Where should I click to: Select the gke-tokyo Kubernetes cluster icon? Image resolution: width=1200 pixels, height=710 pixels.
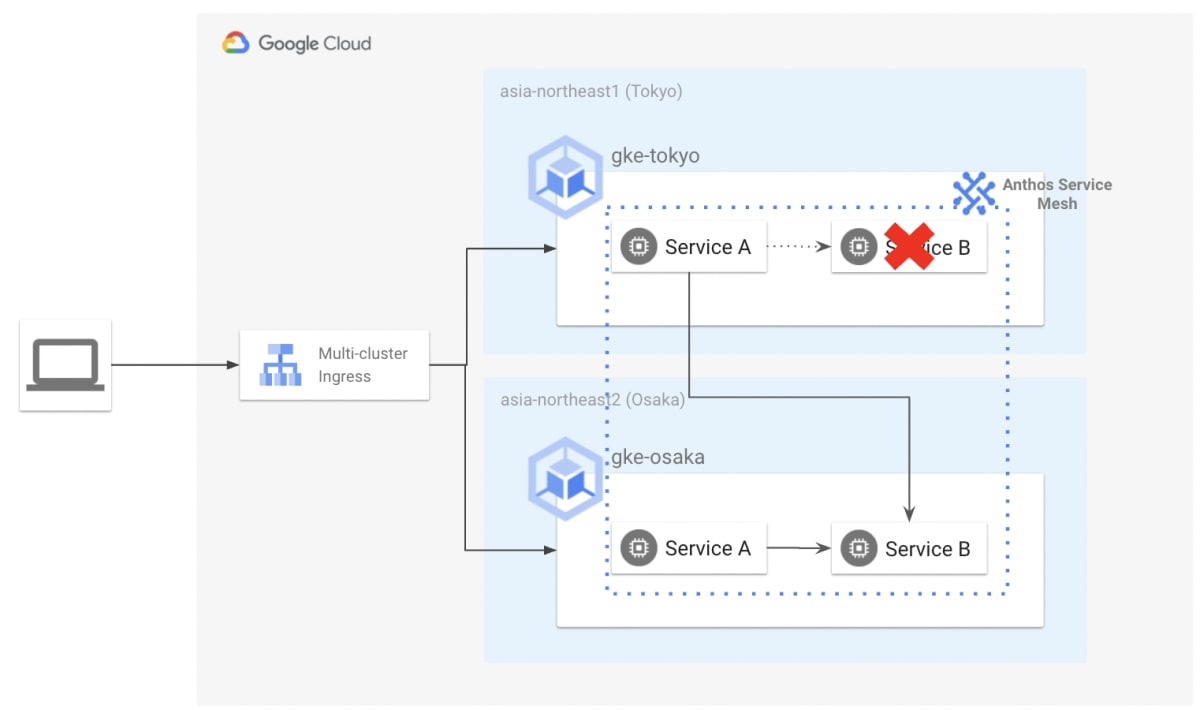(x=567, y=177)
